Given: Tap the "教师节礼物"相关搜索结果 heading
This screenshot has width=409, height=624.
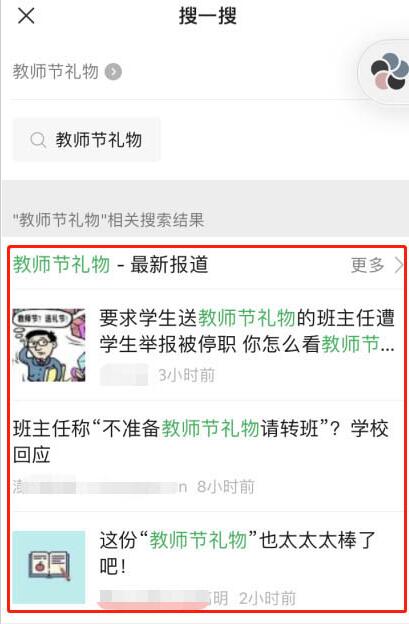Looking at the screenshot, I should (x=108, y=220).
